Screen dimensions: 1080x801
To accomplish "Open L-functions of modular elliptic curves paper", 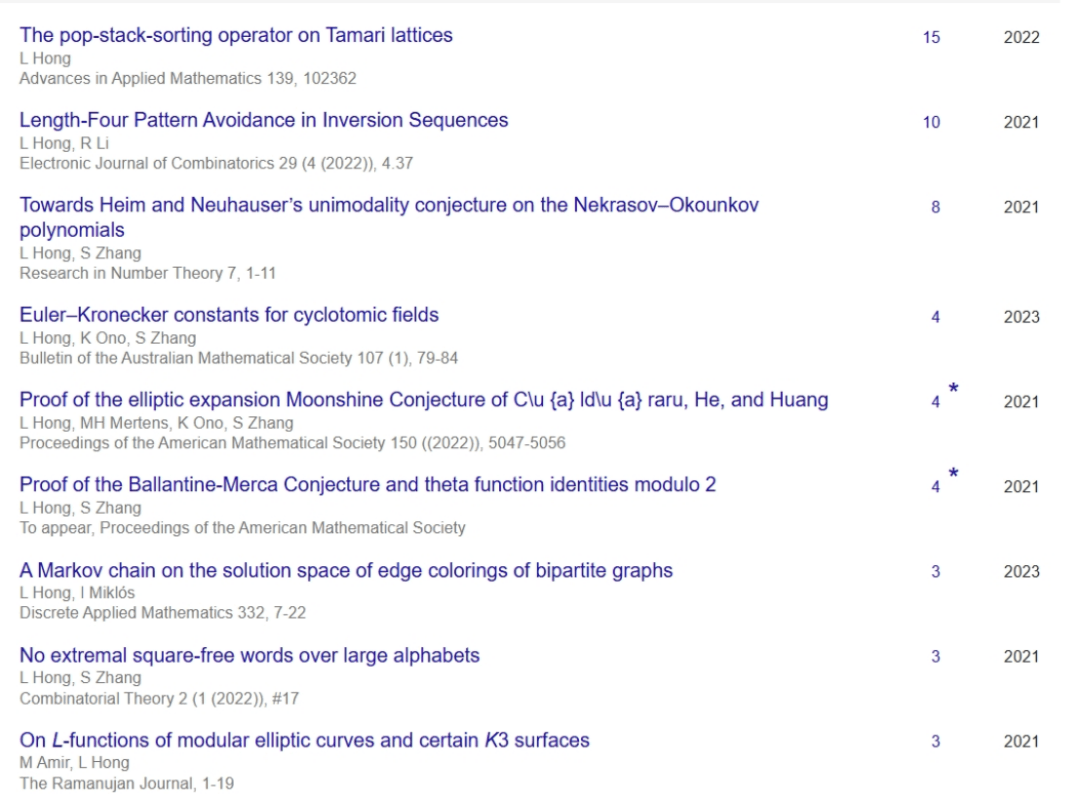I will tap(305, 740).
